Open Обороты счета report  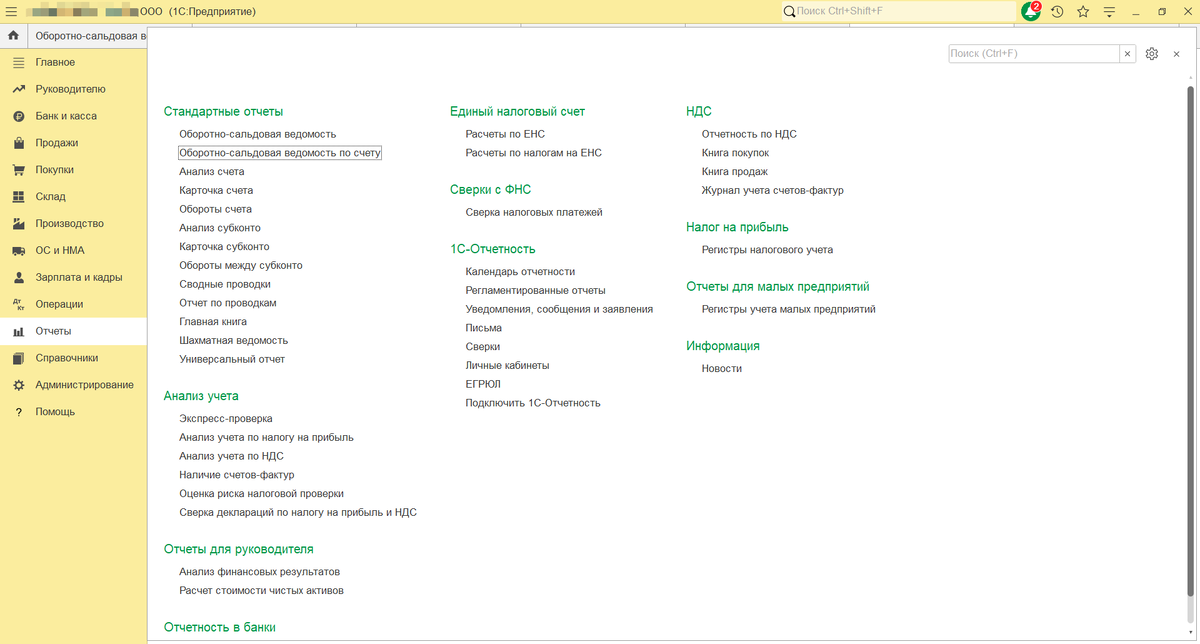(x=216, y=209)
